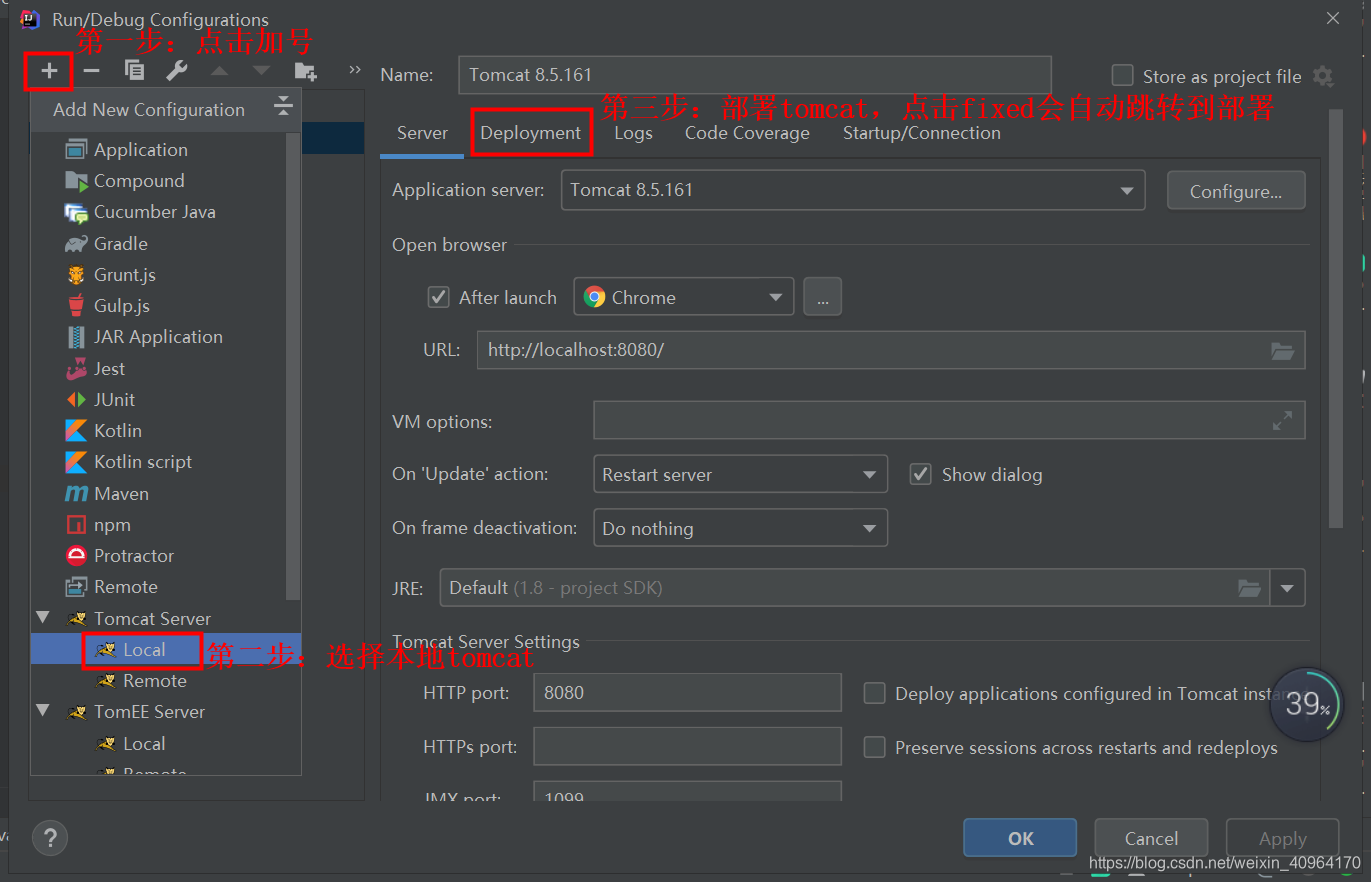Image resolution: width=1371 pixels, height=882 pixels.
Task: Select the Gradle configuration type
Action: coord(118,243)
